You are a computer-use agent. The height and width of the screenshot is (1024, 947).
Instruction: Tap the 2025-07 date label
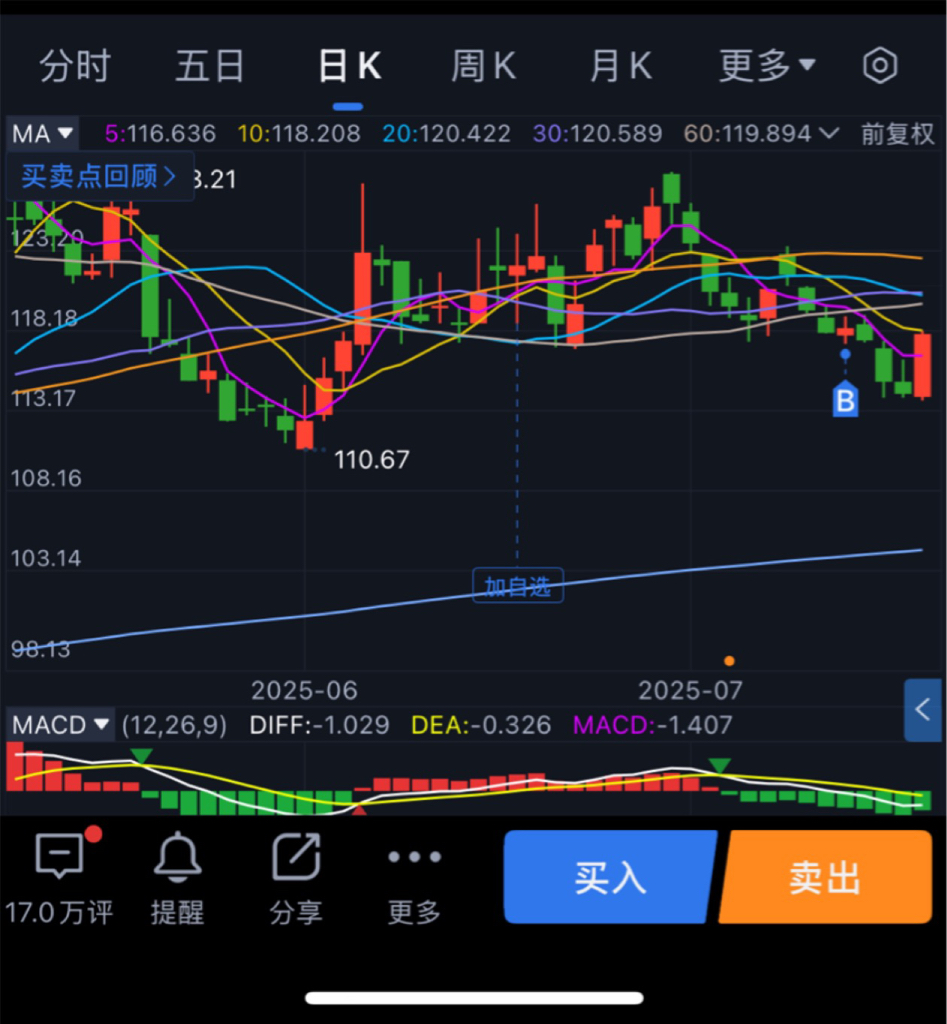pos(690,690)
